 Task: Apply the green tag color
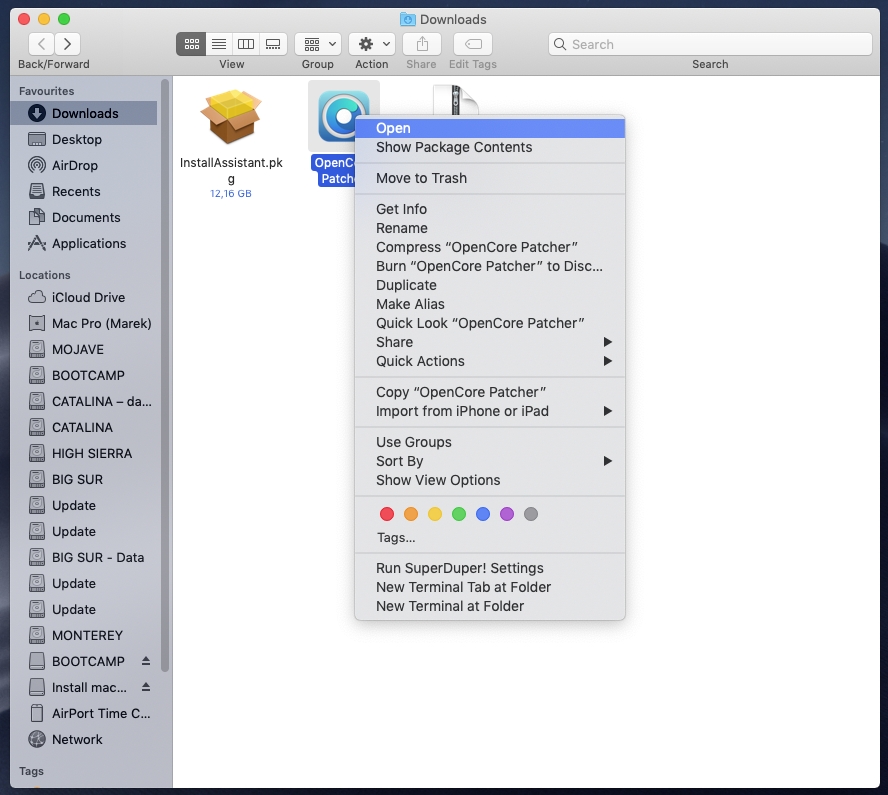(x=459, y=514)
